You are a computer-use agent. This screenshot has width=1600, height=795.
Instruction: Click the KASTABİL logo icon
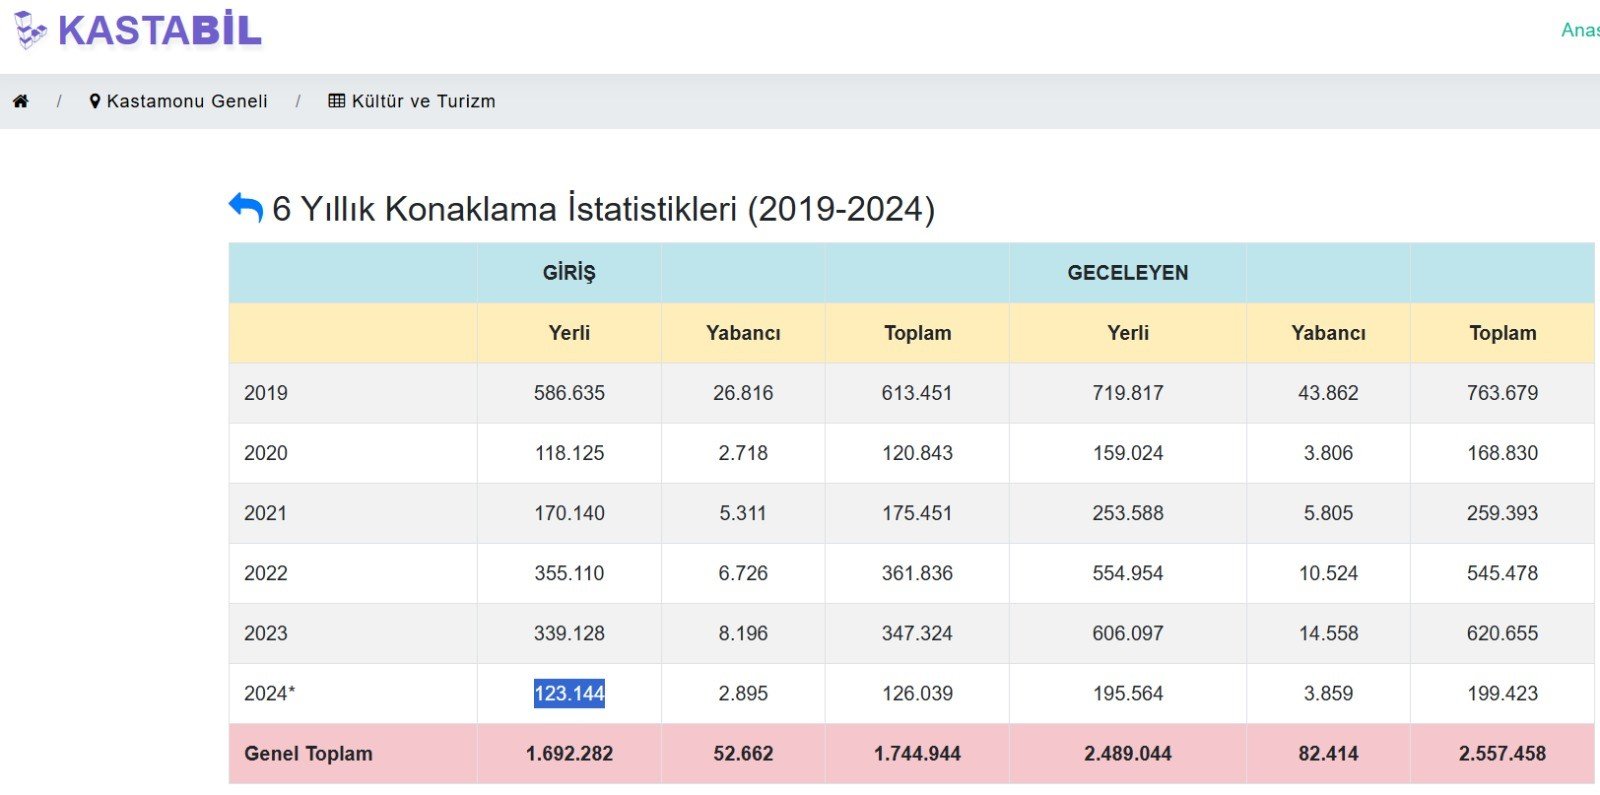[30, 30]
